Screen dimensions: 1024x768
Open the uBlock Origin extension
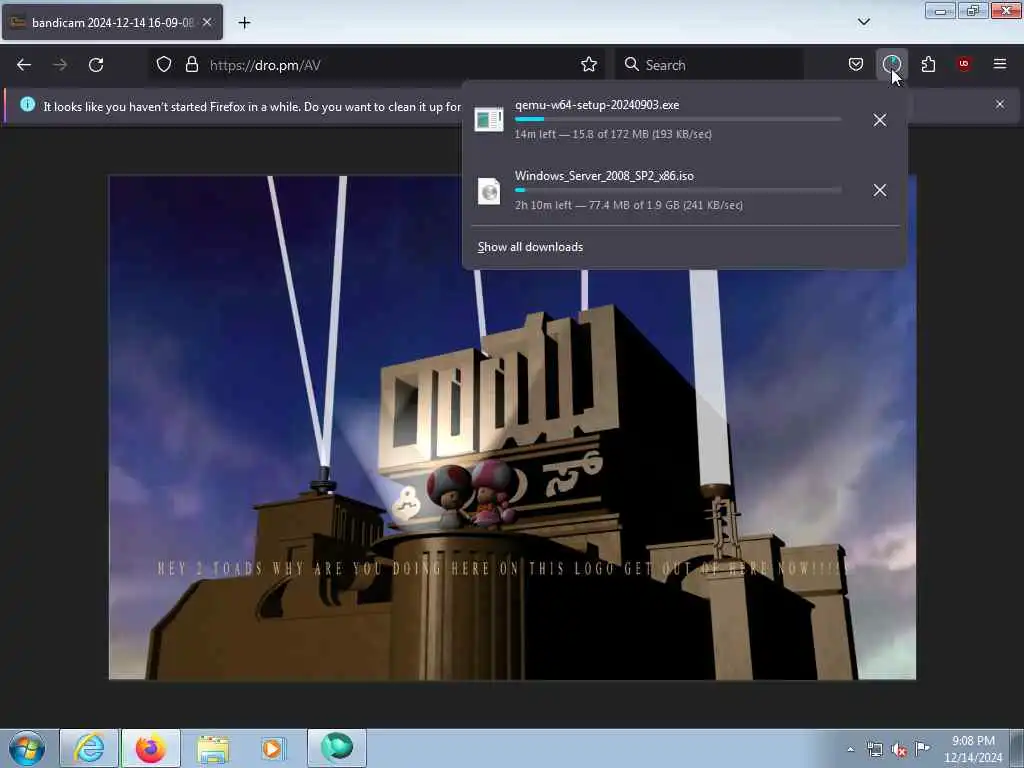point(964,65)
